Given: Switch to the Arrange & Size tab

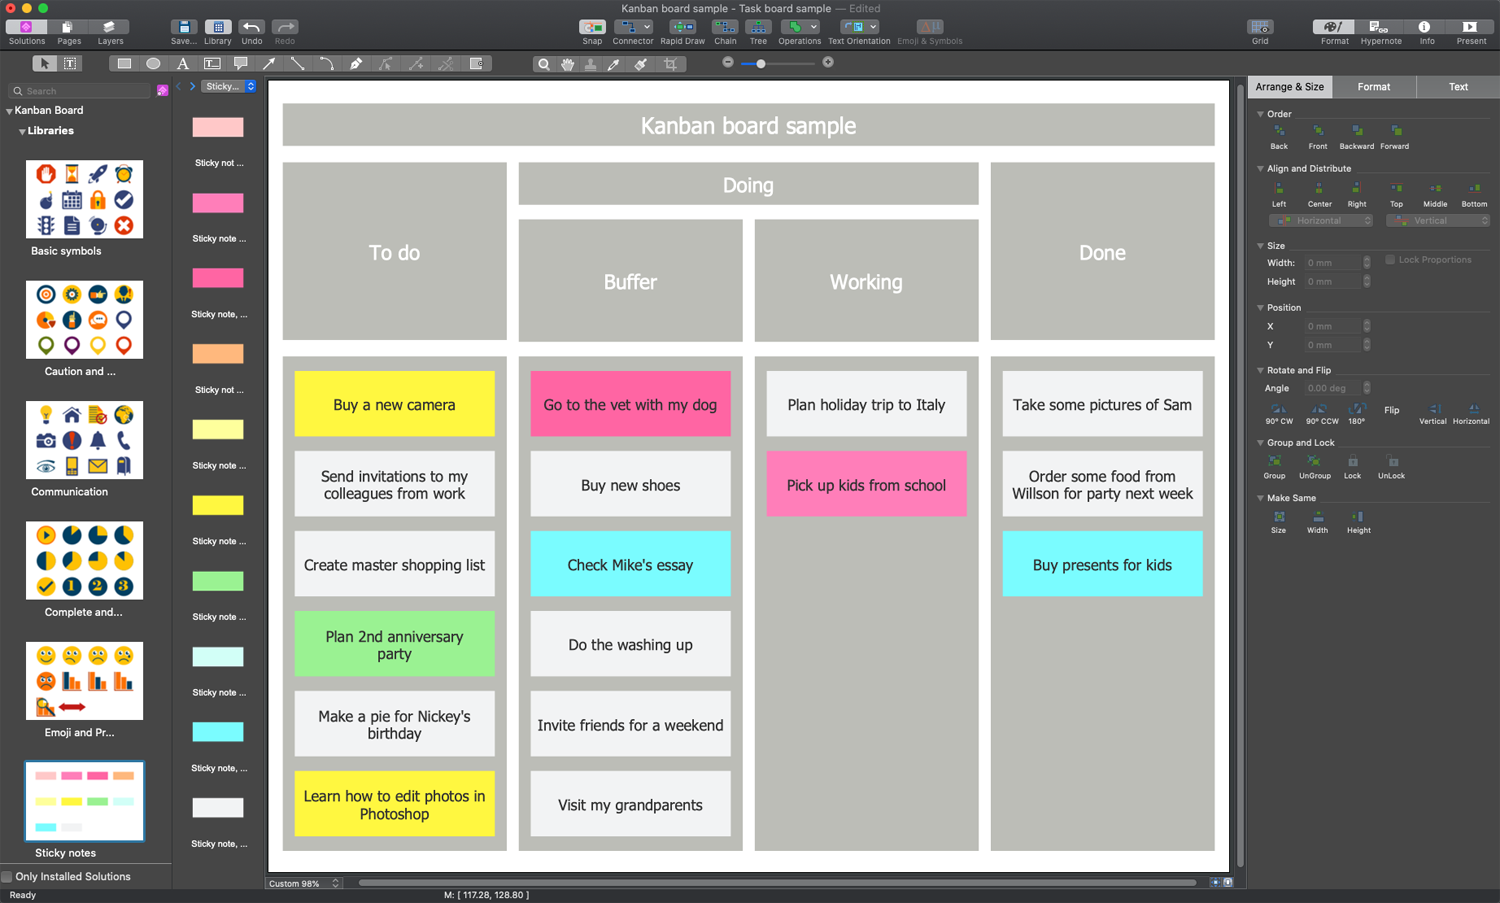Looking at the screenshot, I should (1290, 87).
